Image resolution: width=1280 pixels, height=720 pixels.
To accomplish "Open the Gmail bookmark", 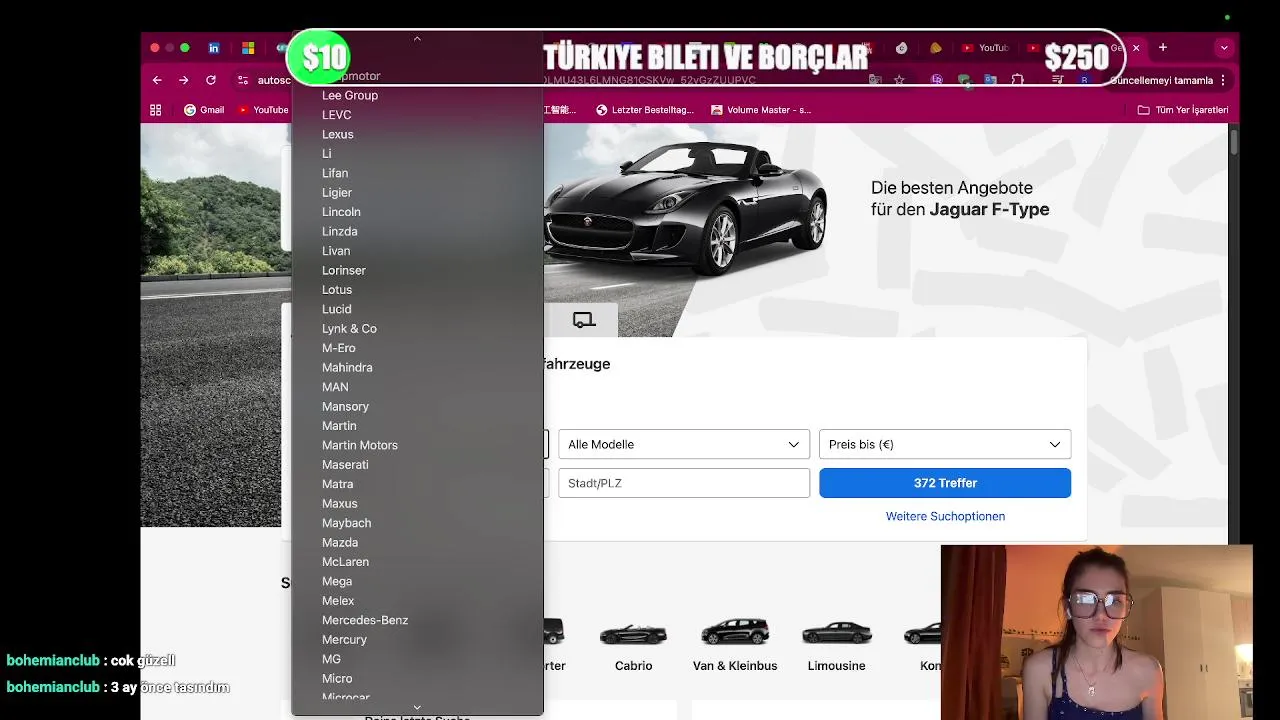I will (x=204, y=110).
